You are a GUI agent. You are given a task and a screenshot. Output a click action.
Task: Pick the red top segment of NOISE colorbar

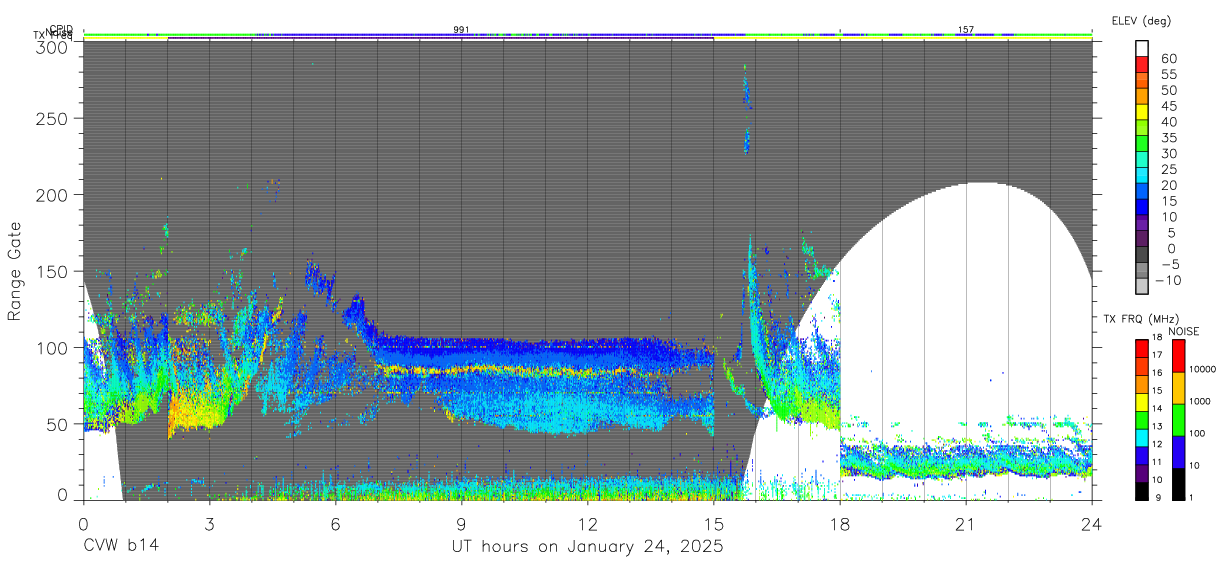coord(1178,356)
